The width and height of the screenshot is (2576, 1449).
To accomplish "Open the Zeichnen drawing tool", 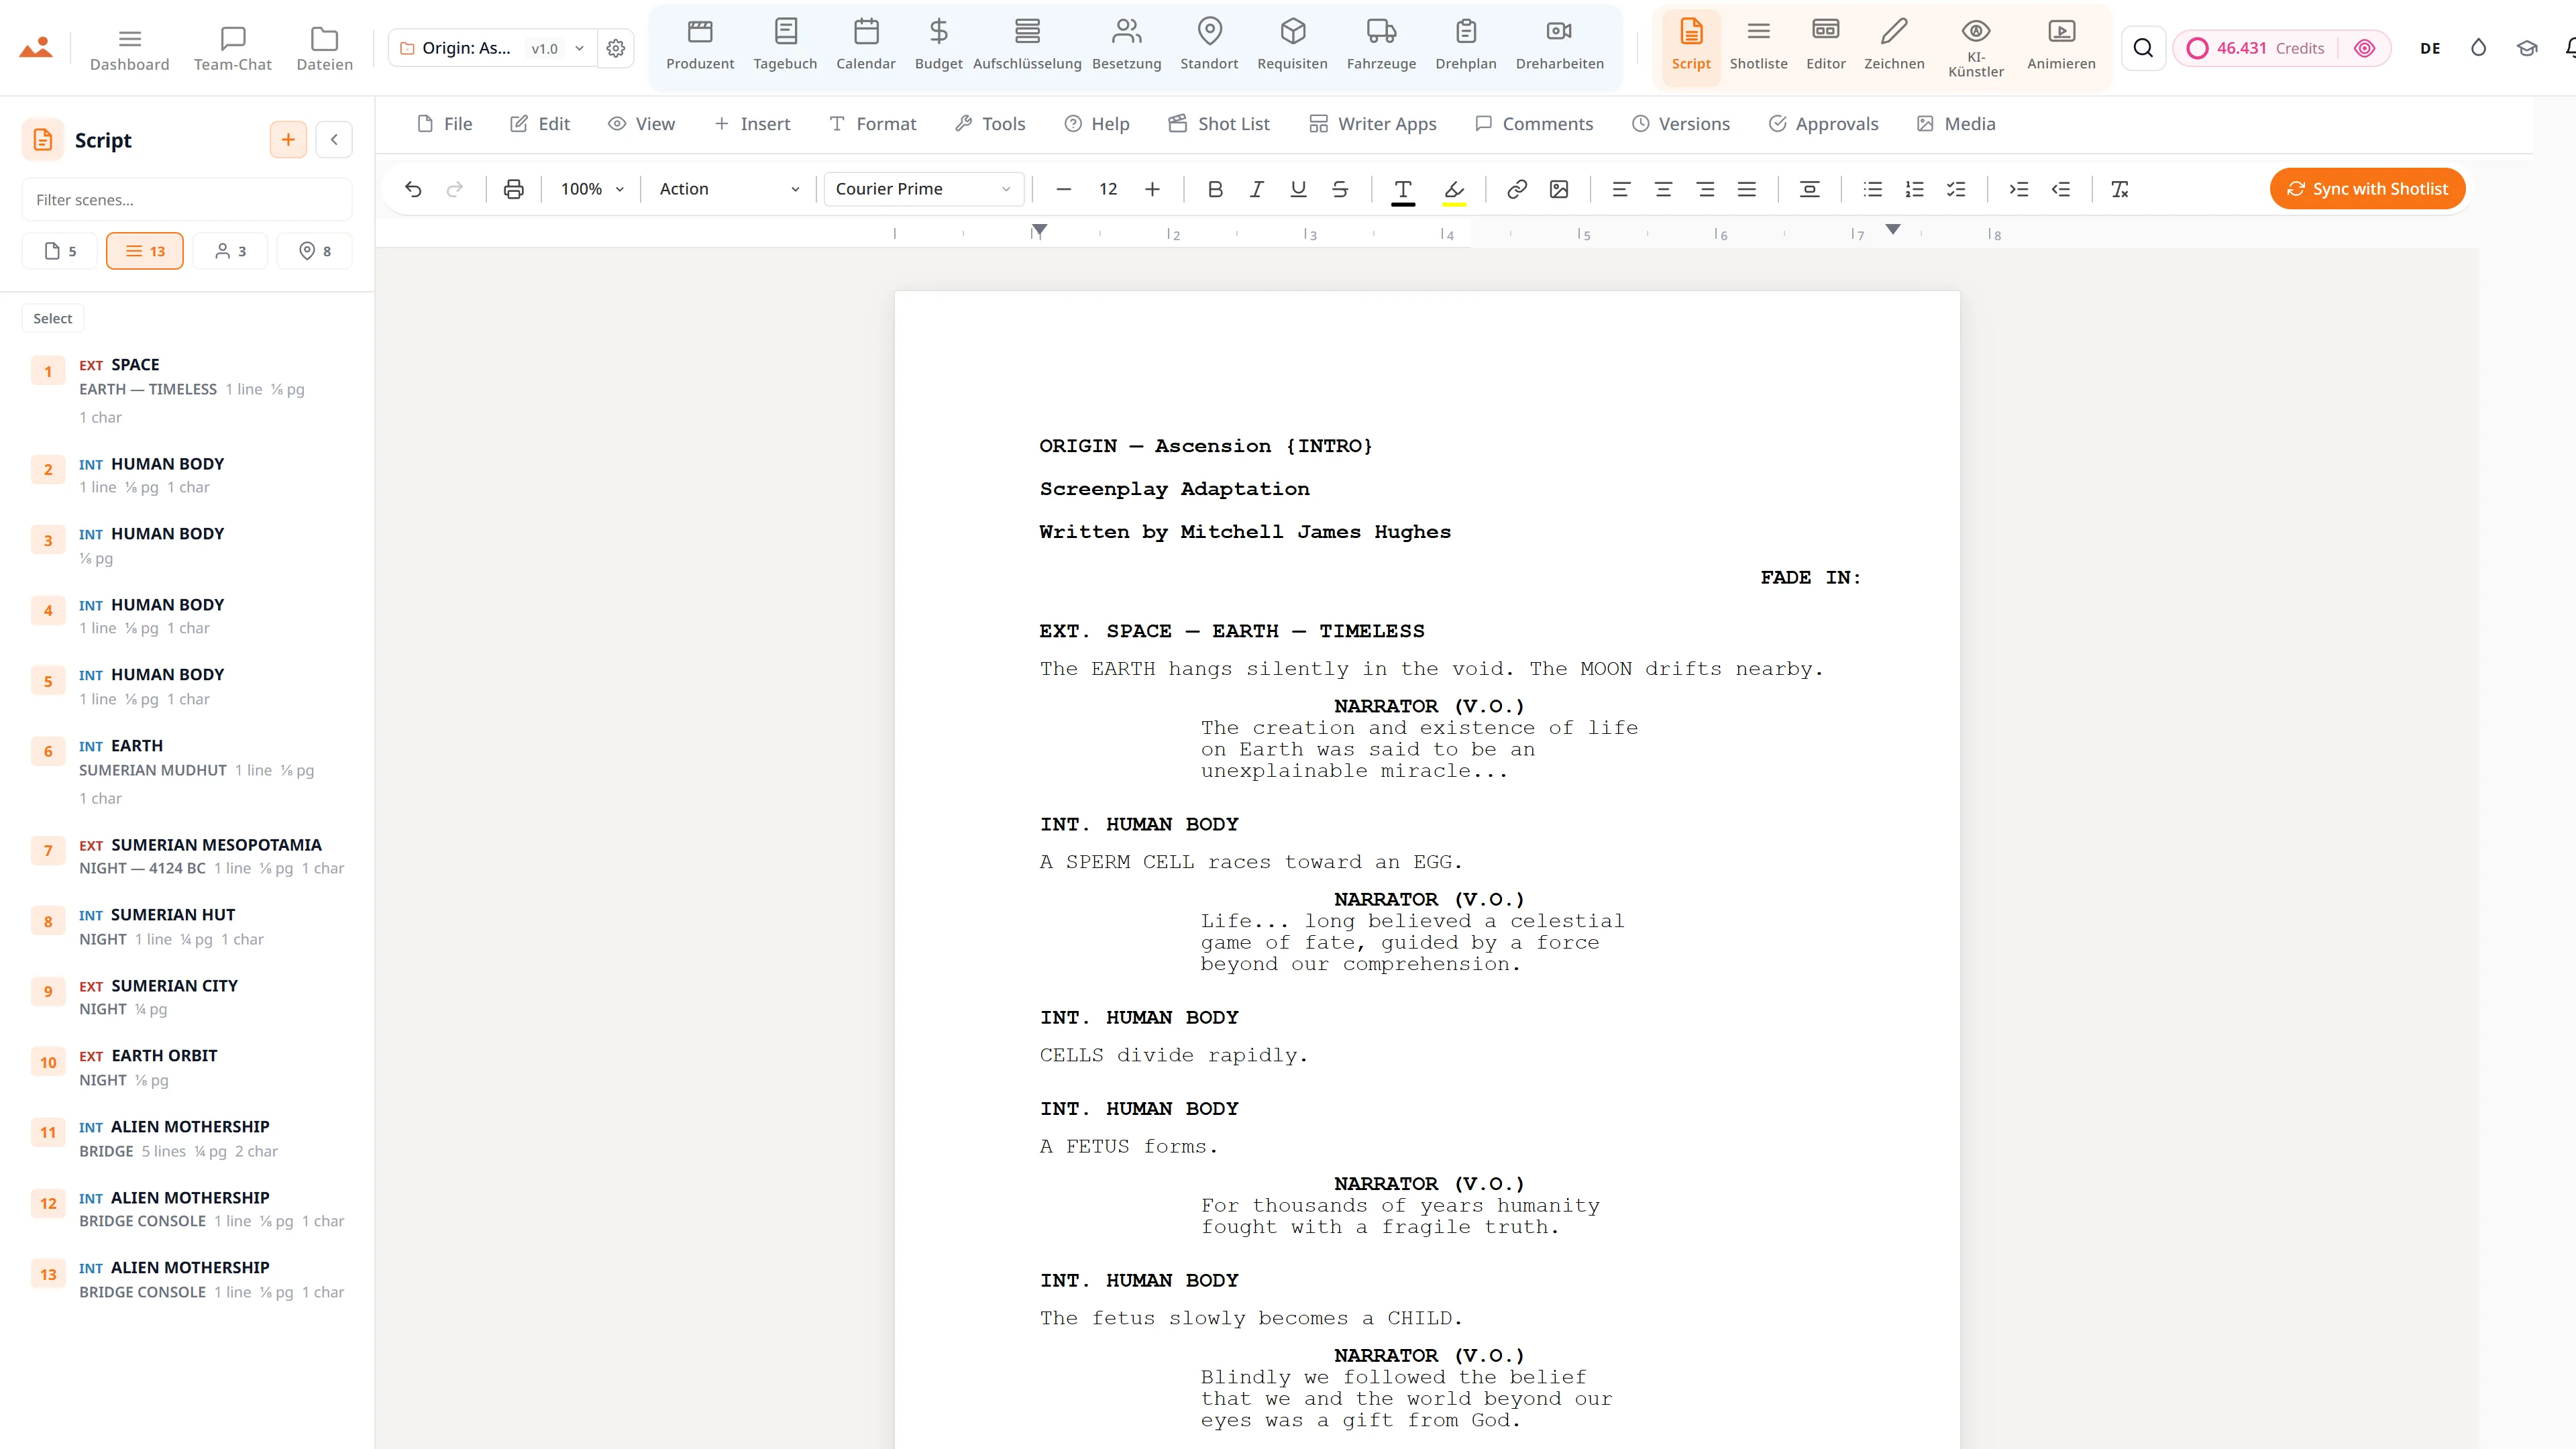I will 1894,45.
